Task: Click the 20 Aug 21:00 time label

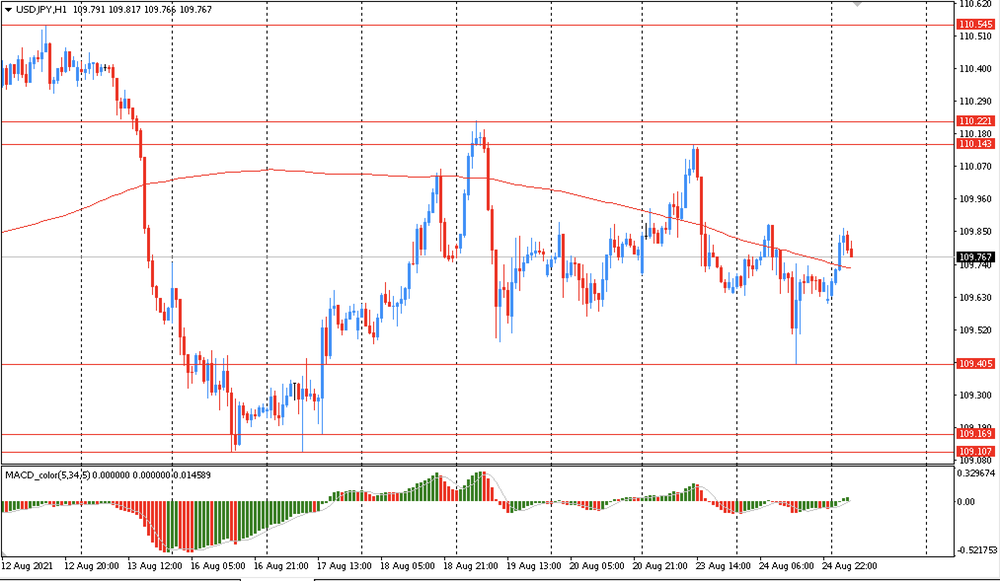Action: [660, 566]
